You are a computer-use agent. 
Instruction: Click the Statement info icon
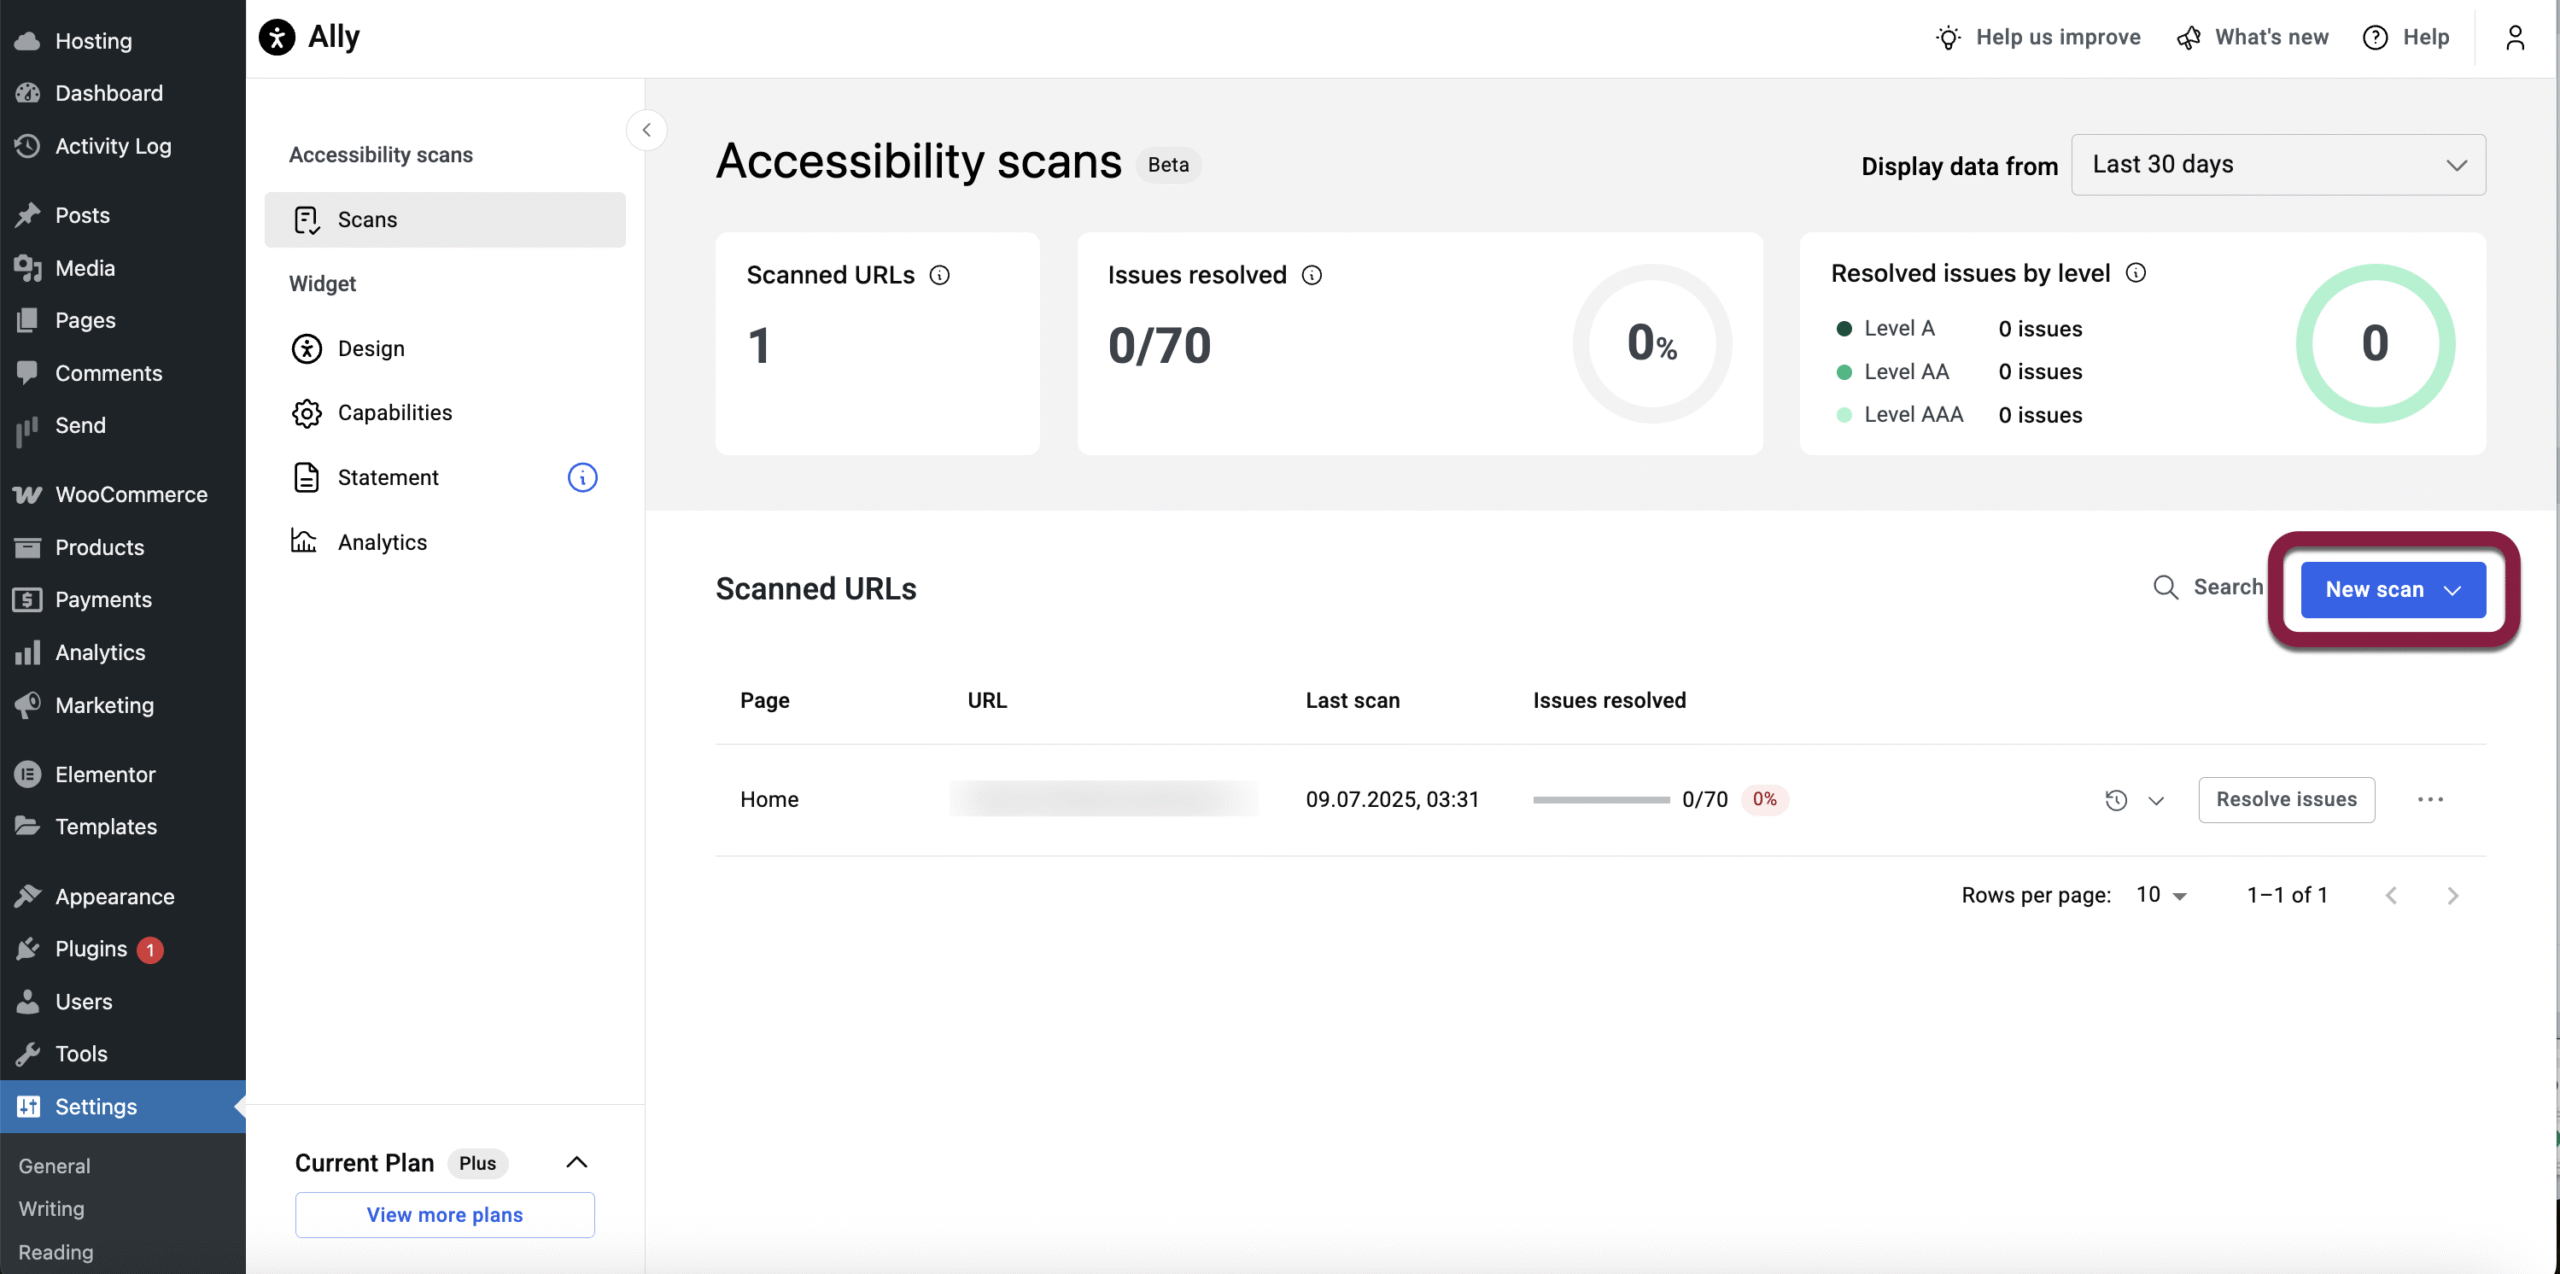pyautogui.click(x=582, y=478)
